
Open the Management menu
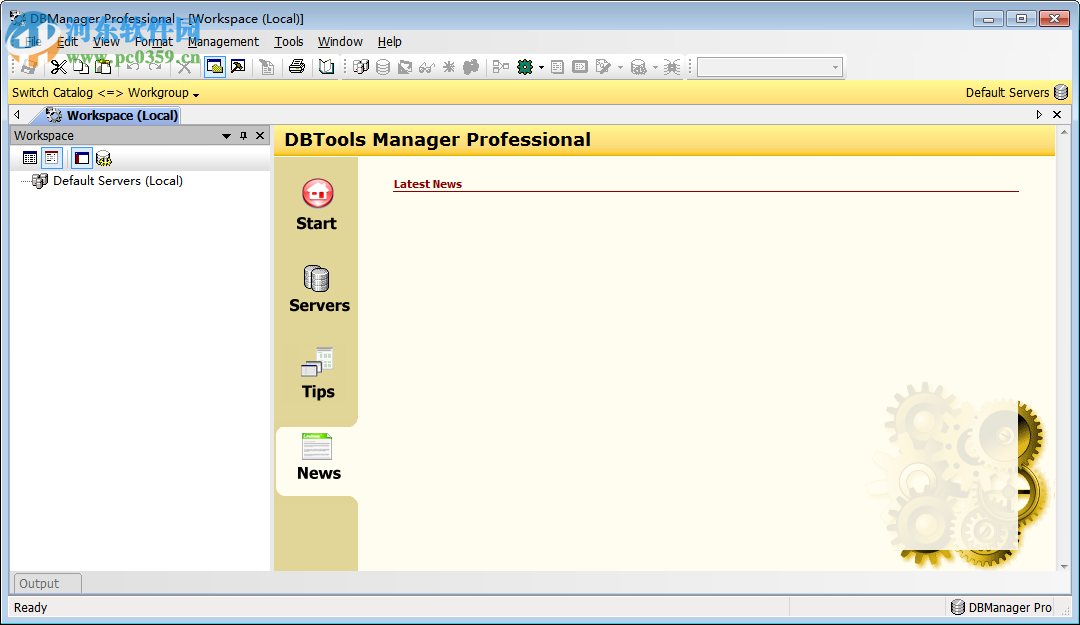(x=223, y=41)
